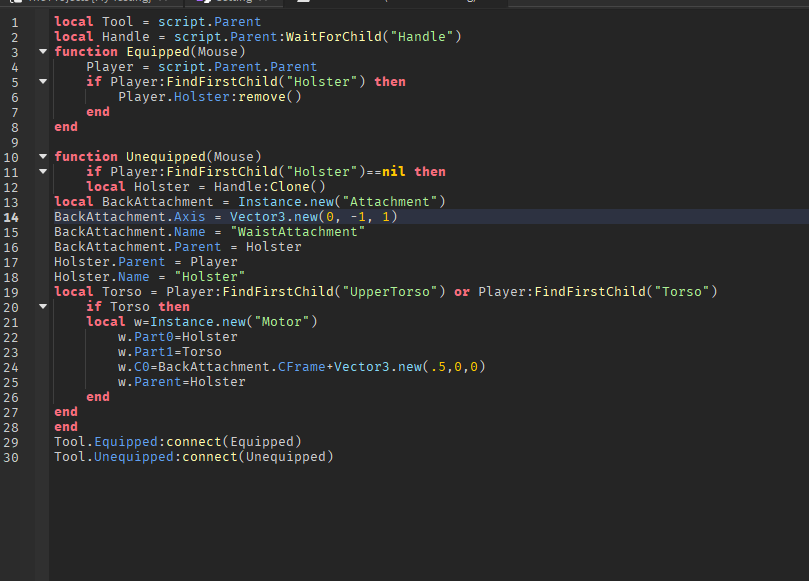Fold the if block on line 11
This screenshot has width=809, height=581.
[x=41, y=171]
